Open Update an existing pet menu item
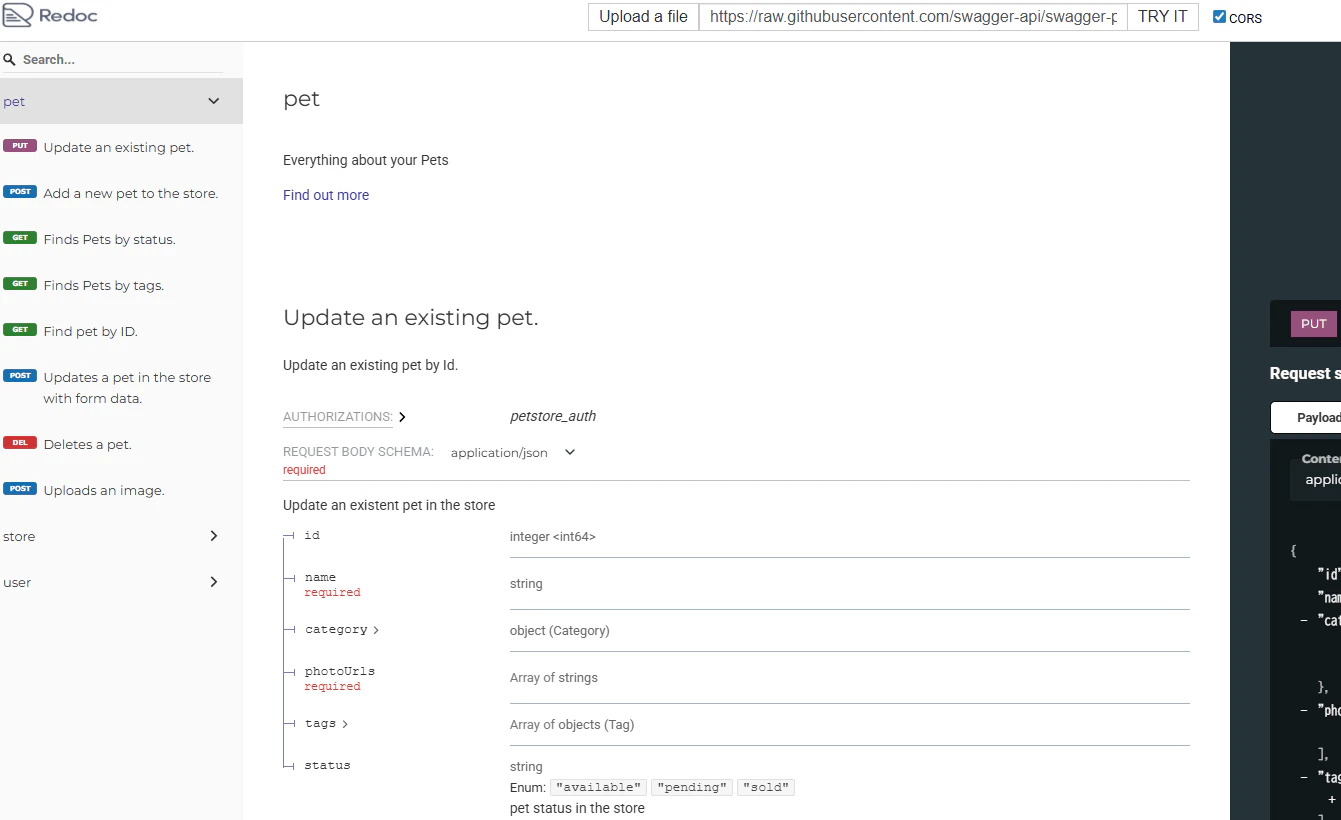Screen dimensions: 1341x820 [119, 147]
